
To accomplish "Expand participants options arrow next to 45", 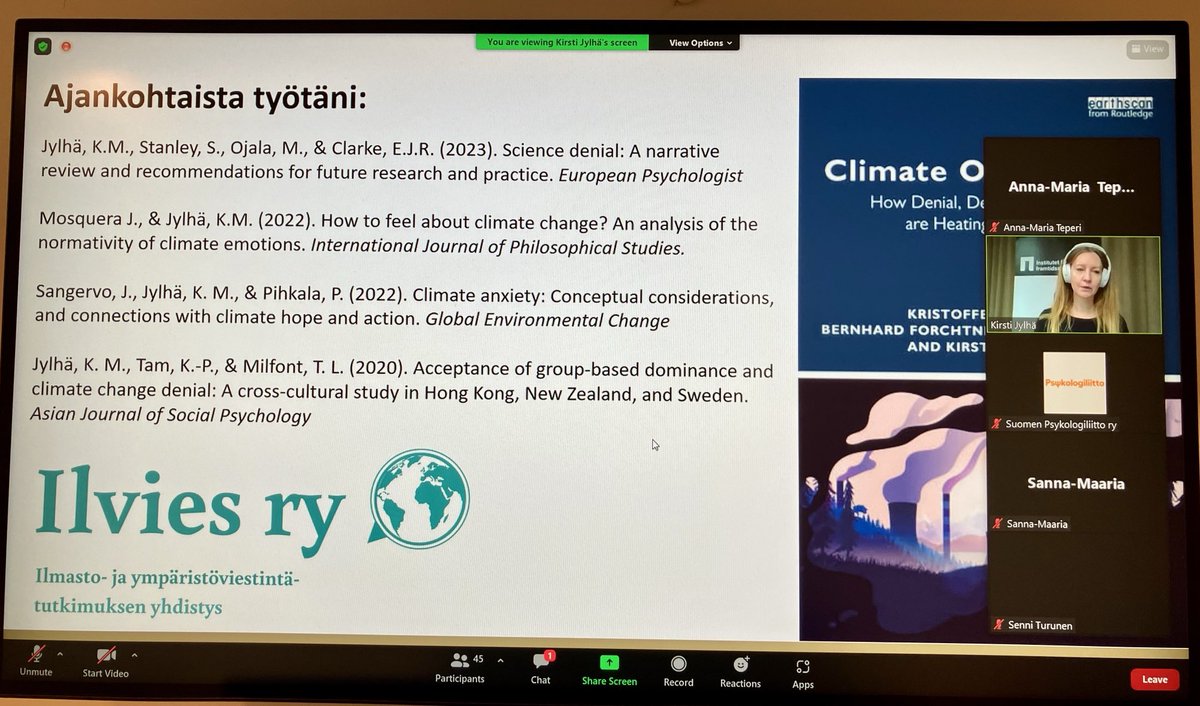I will 500,660.
